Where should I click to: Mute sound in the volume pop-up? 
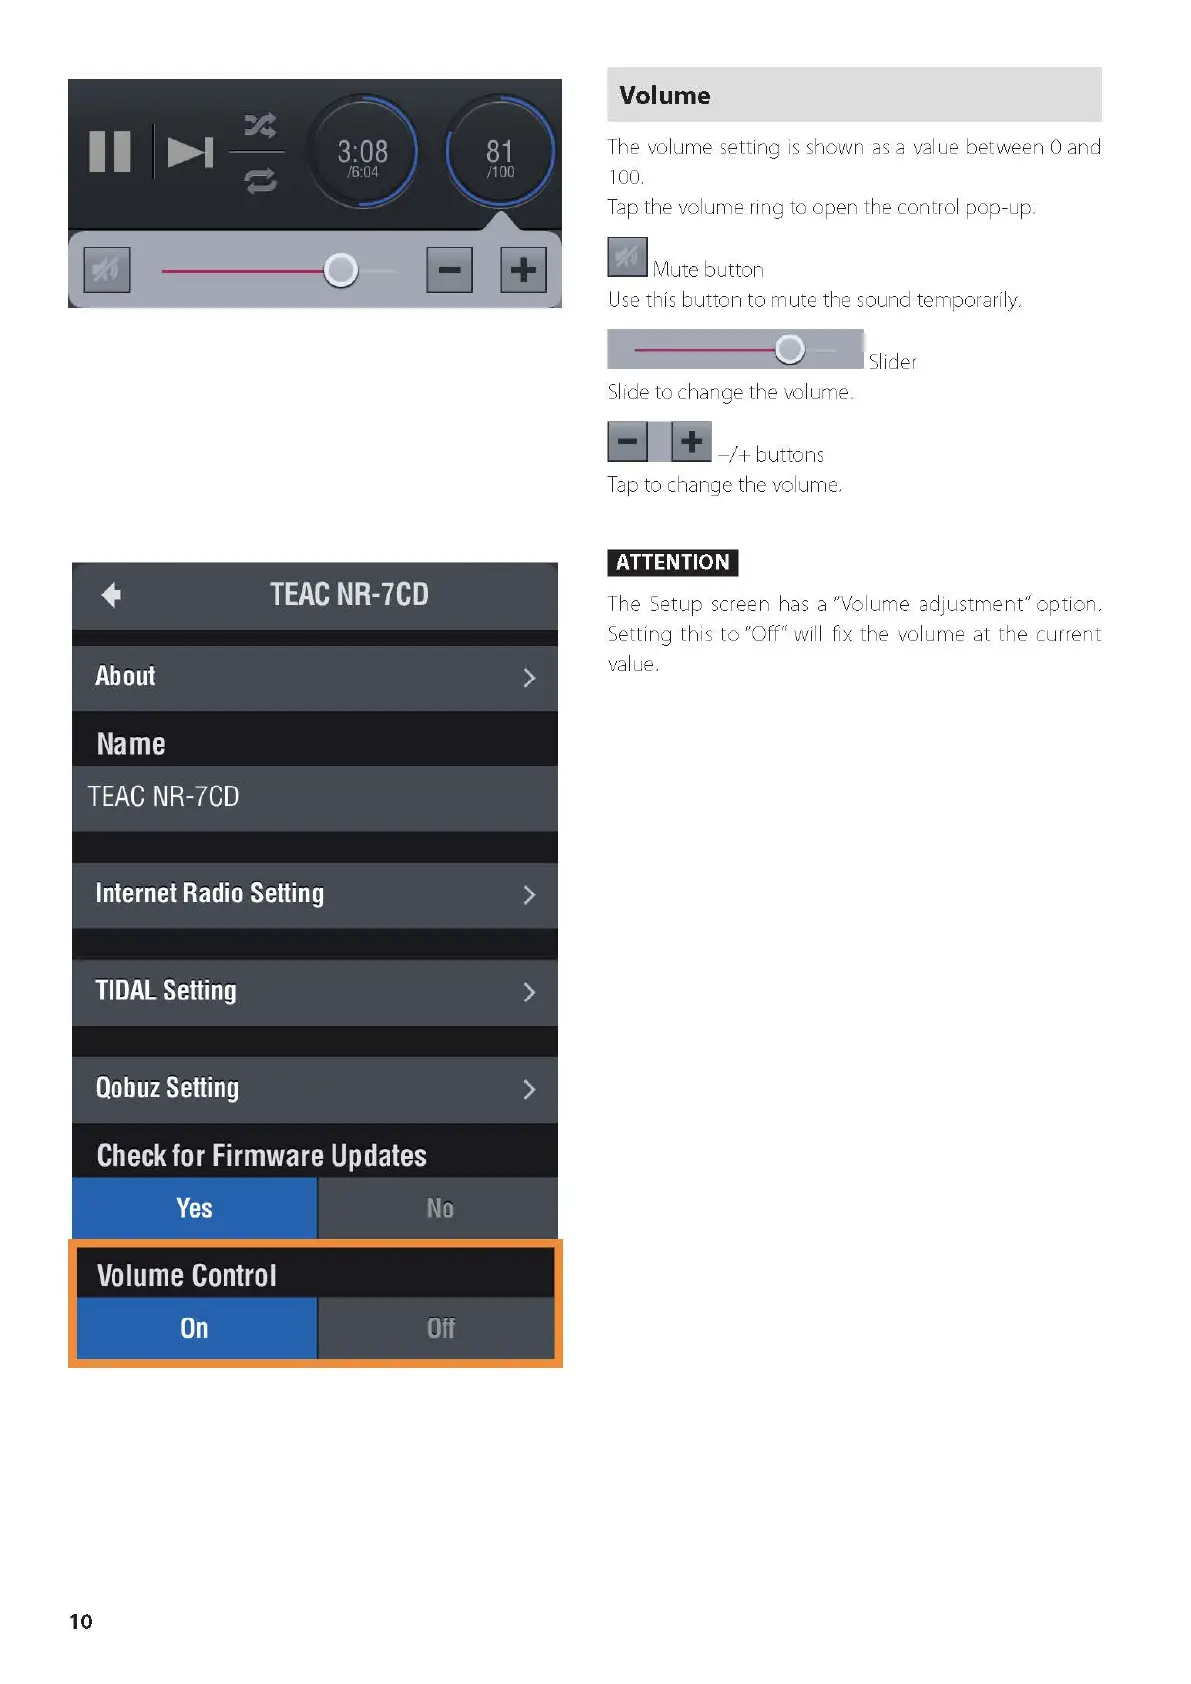107,270
